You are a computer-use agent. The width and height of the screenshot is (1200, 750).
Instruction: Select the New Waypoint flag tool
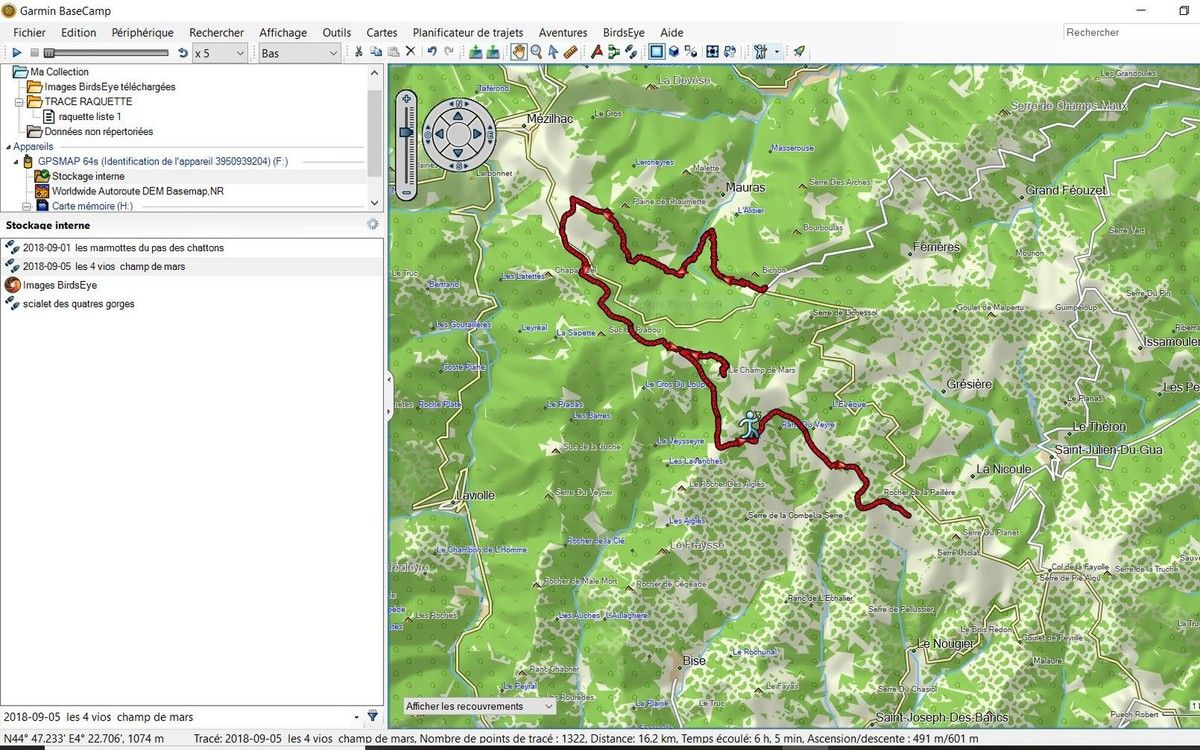(x=597, y=52)
